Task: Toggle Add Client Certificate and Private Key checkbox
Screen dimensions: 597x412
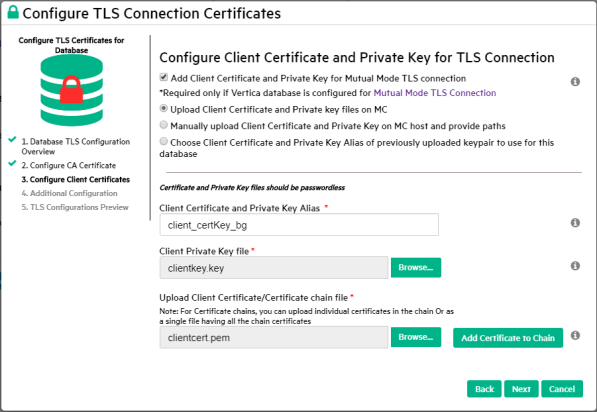Action: point(163,77)
